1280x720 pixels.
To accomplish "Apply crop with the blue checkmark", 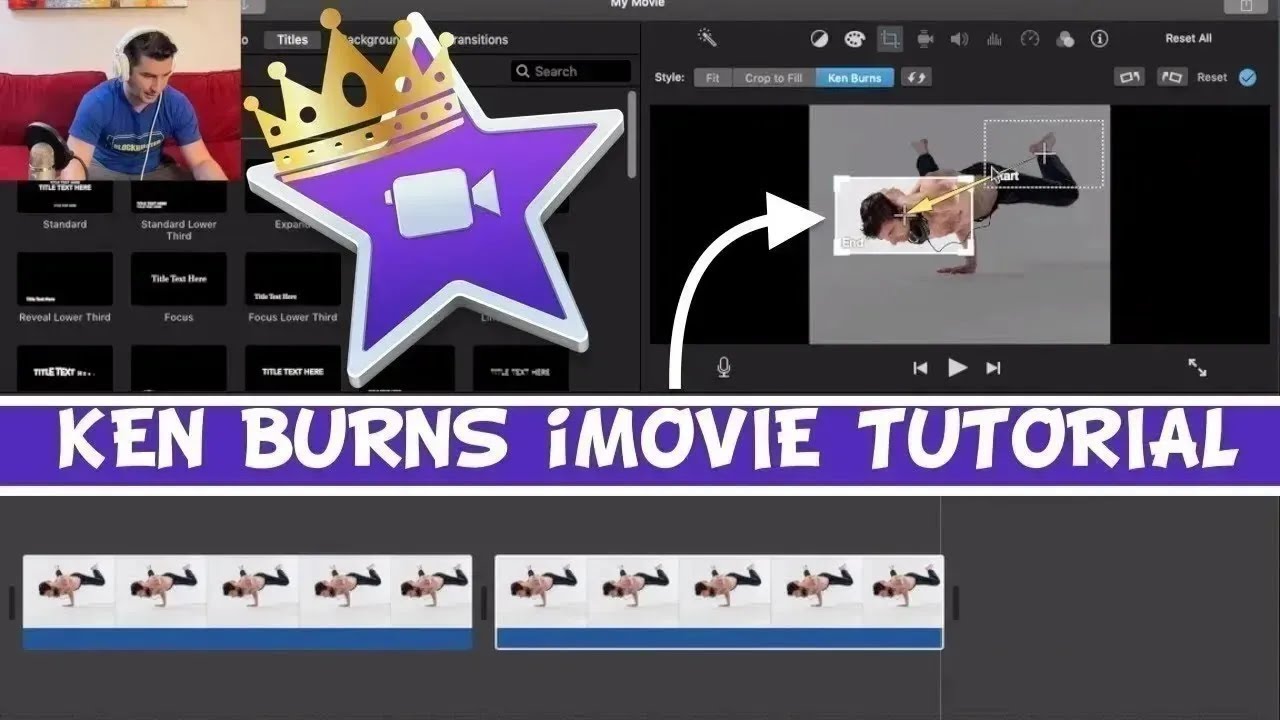I will pos(1247,77).
